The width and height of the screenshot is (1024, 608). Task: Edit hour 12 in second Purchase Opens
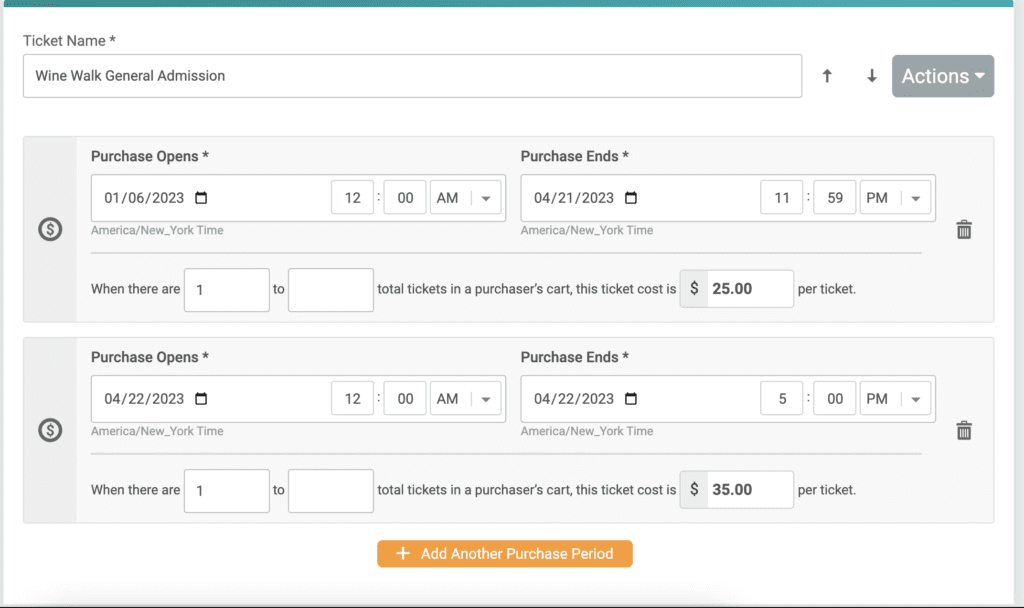(353, 398)
